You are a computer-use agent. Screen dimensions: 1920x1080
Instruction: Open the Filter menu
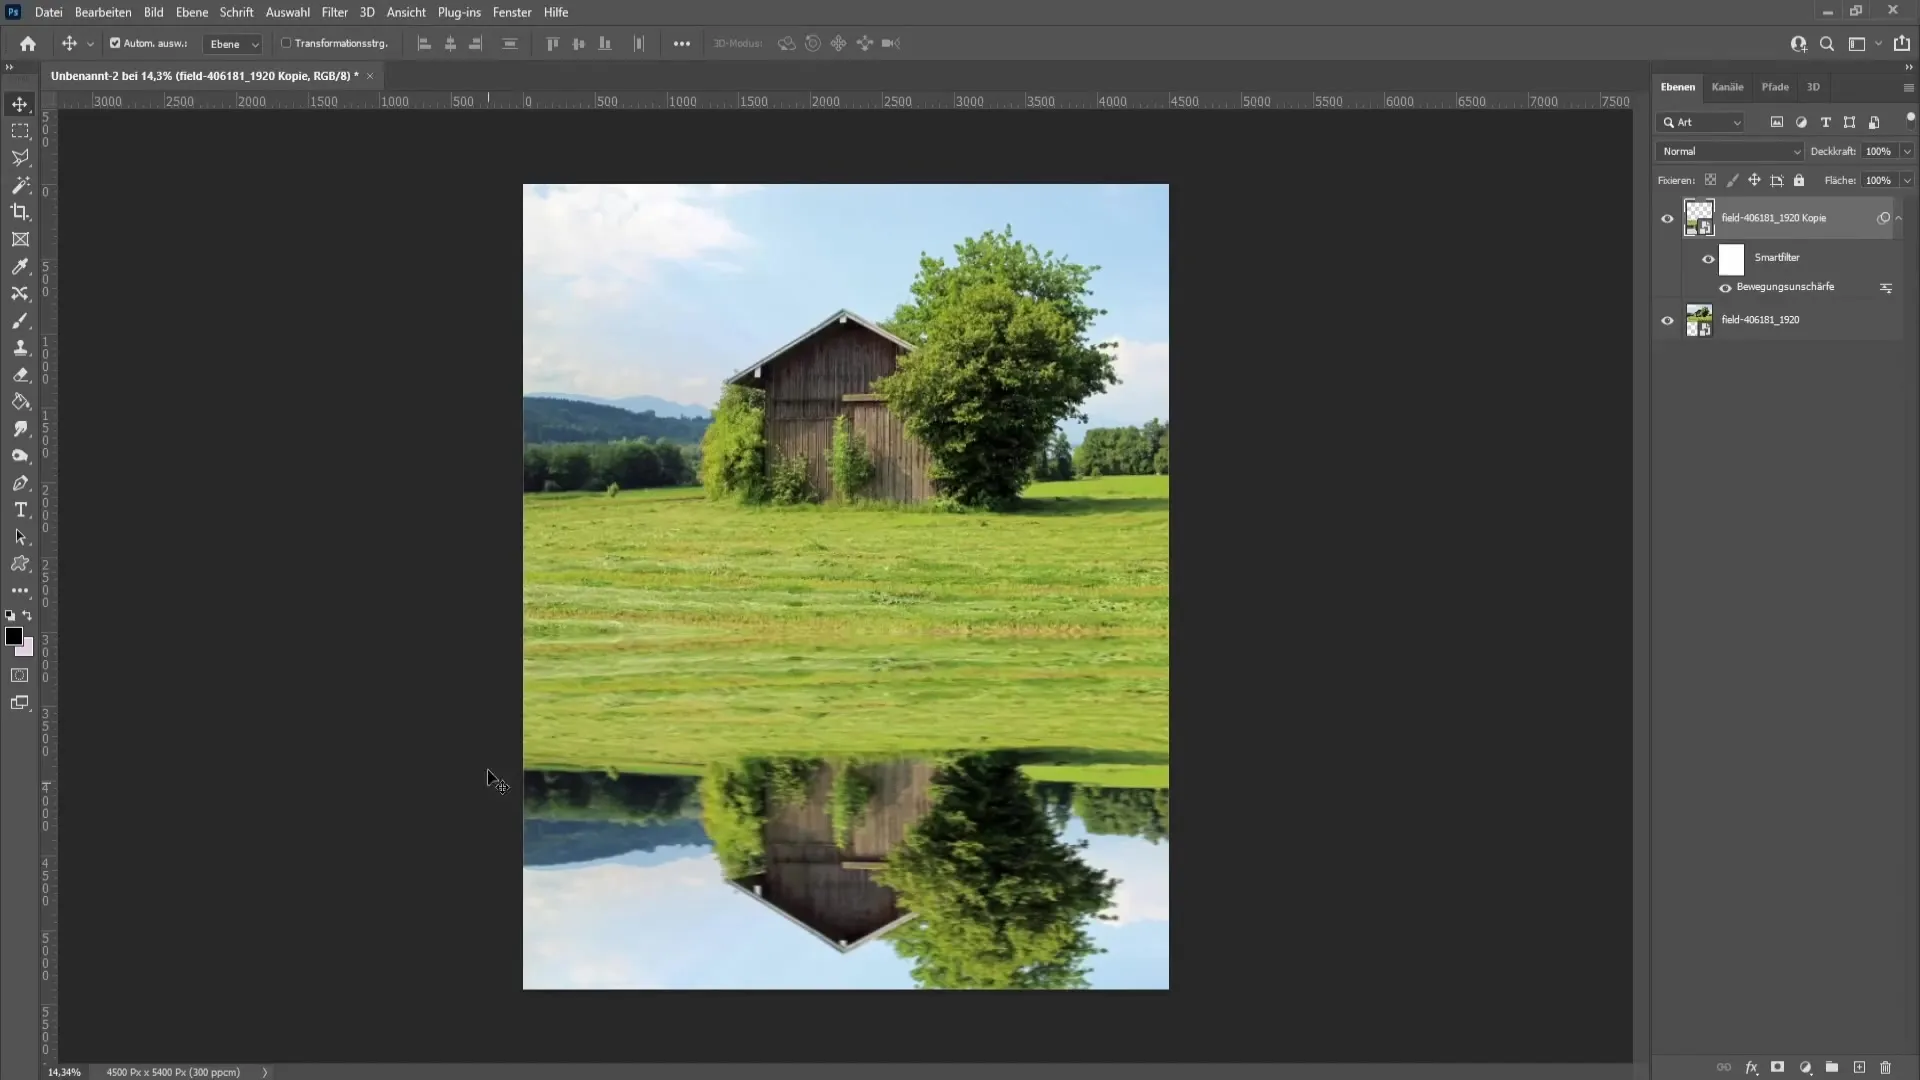pos(334,12)
